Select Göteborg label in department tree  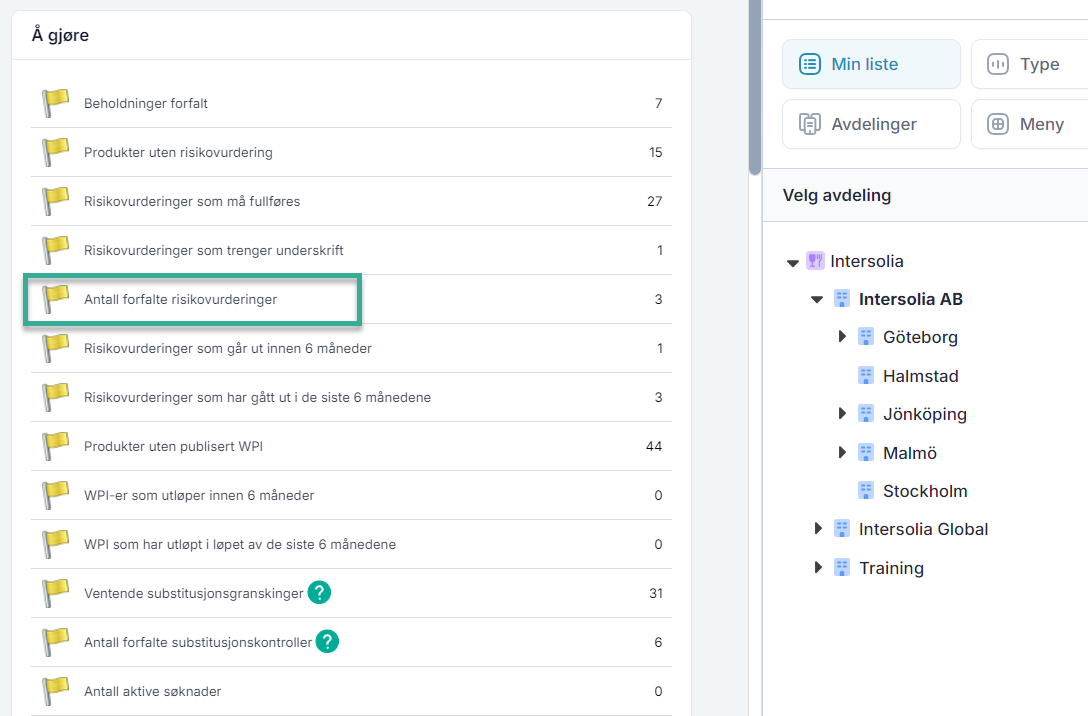pyautogui.click(x=920, y=337)
